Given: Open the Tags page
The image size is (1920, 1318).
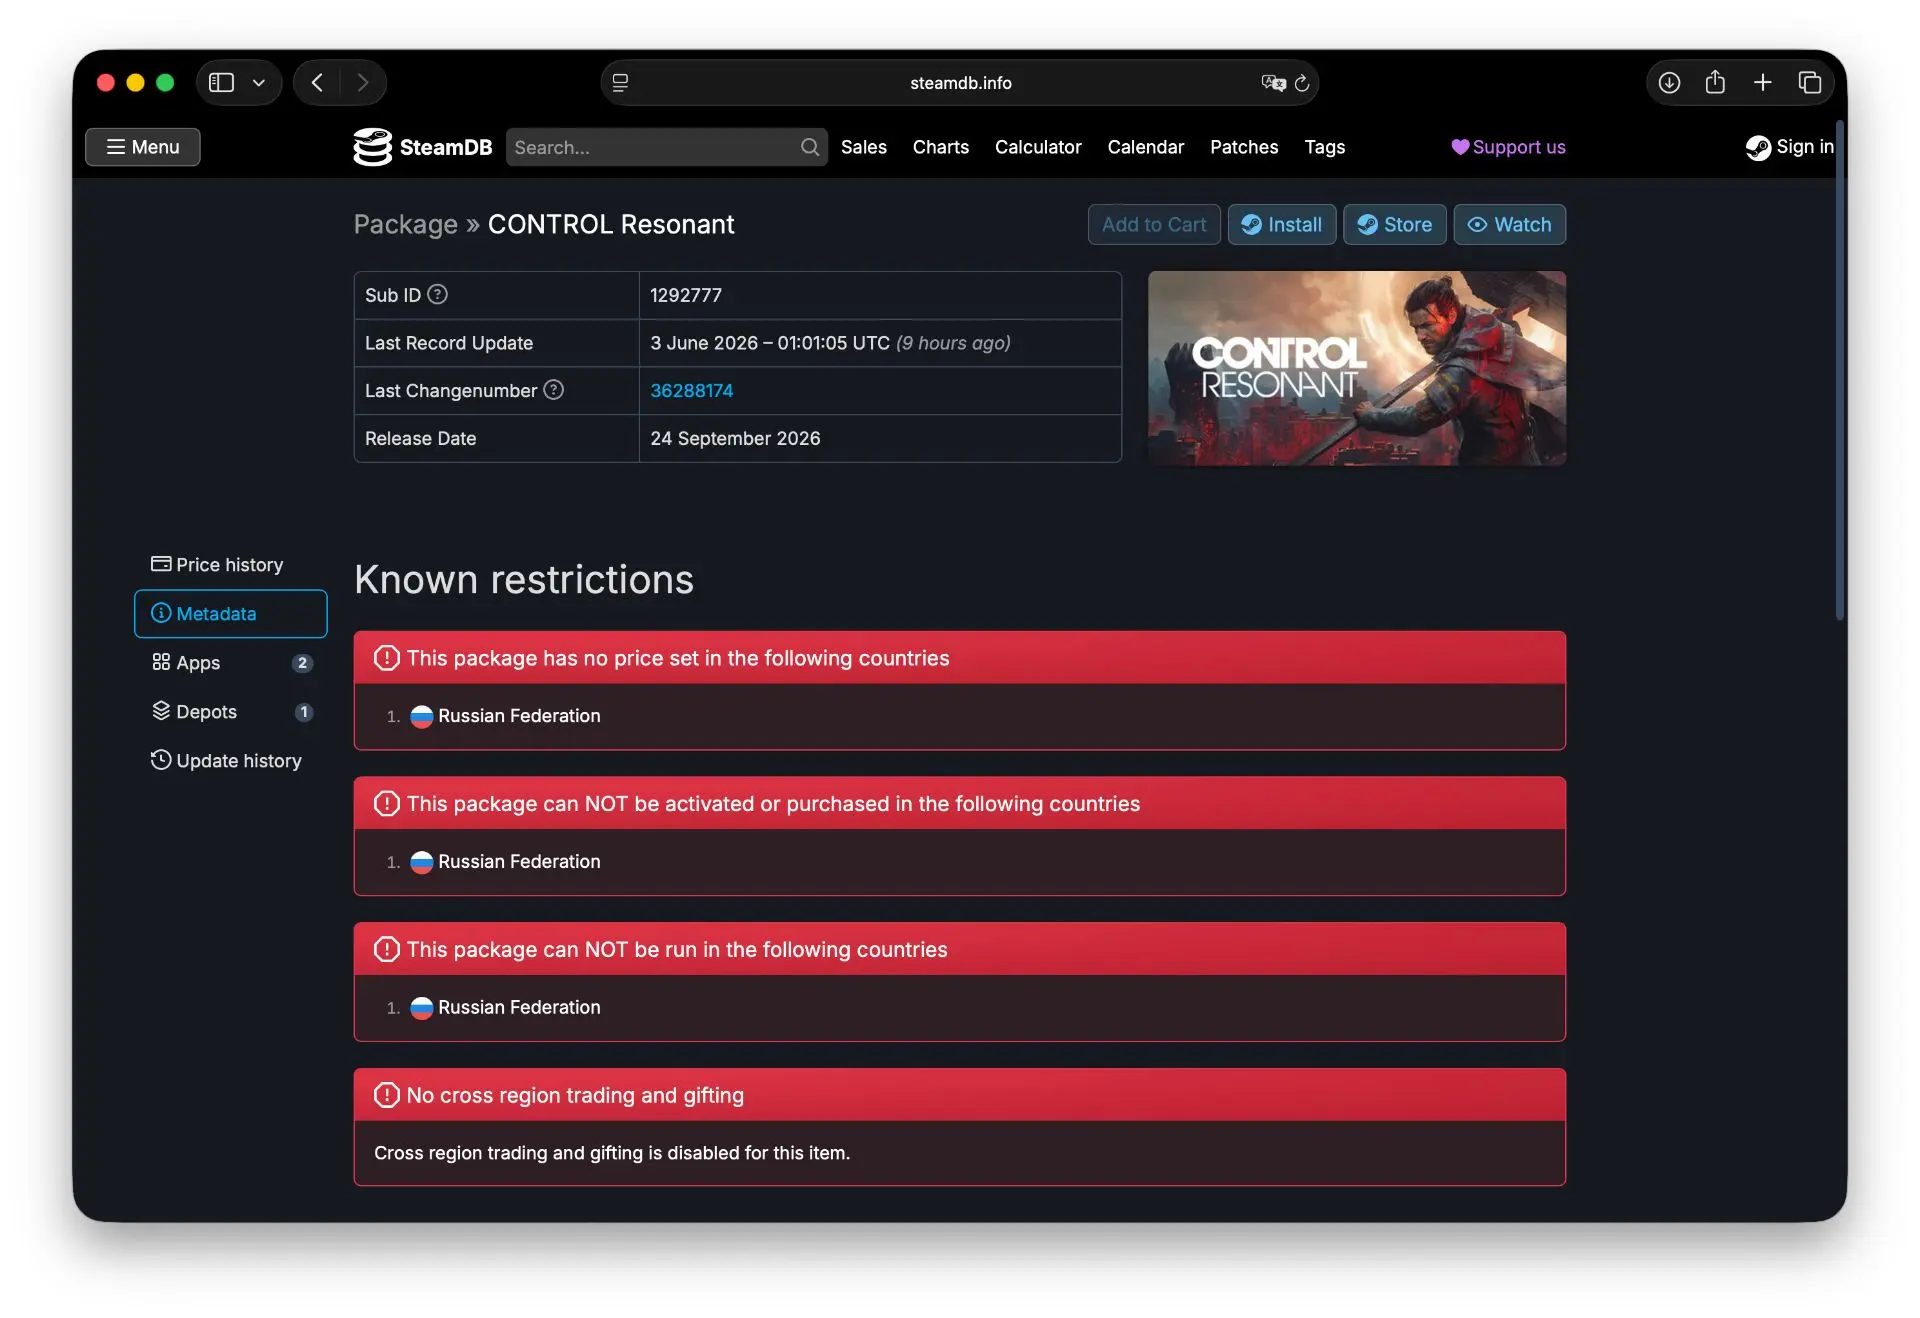Looking at the screenshot, I should (1325, 147).
